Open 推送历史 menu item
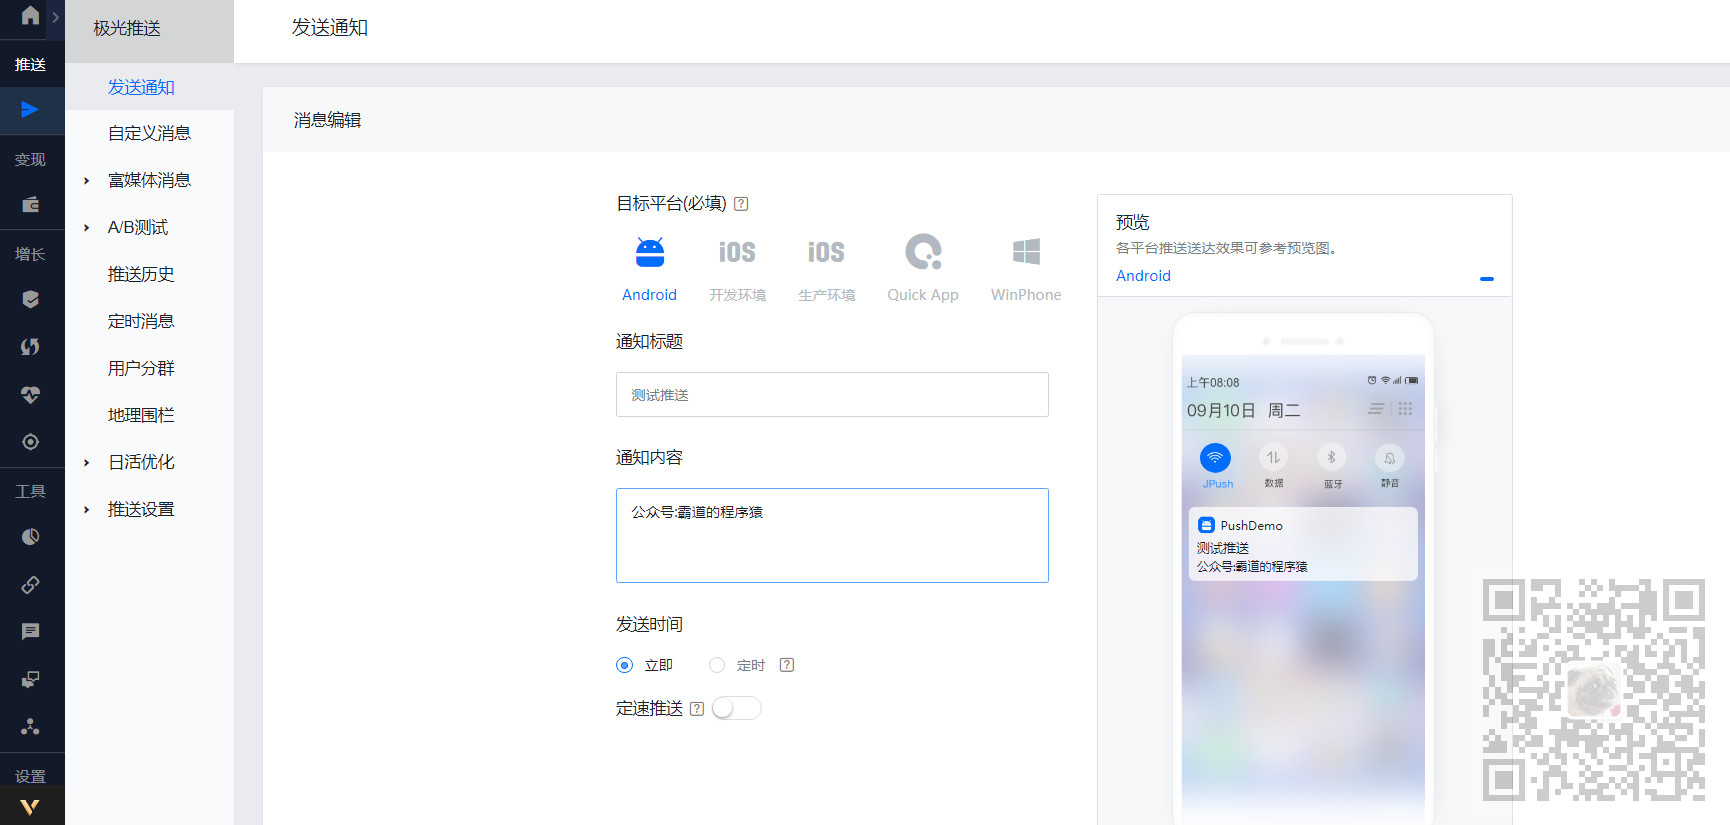The width and height of the screenshot is (1730, 825). click(x=141, y=274)
